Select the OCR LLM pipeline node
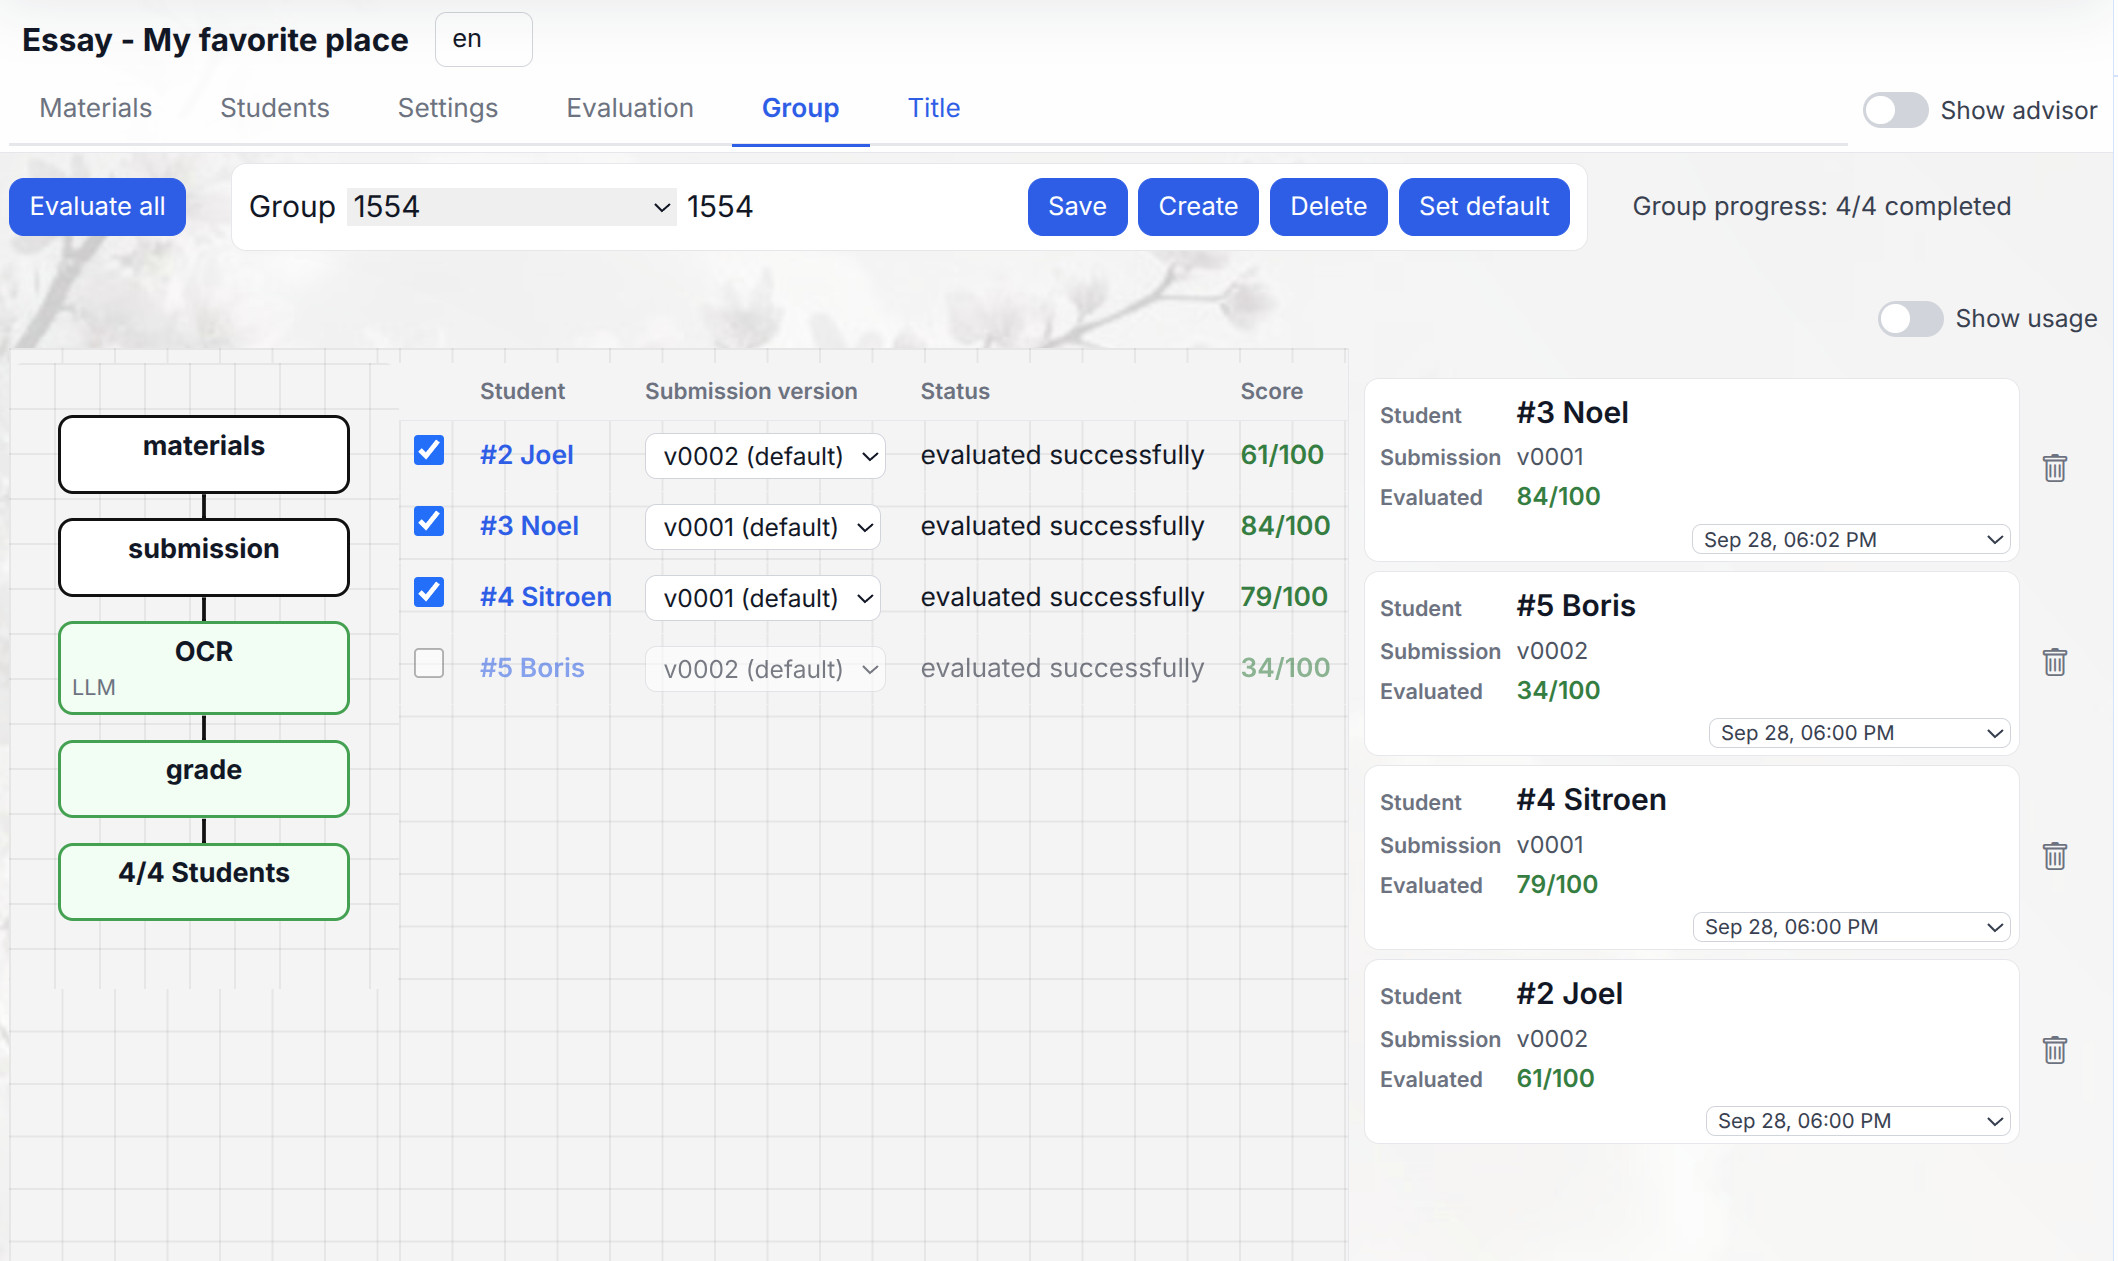2118x1261 pixels. click(x=204, y=668)
